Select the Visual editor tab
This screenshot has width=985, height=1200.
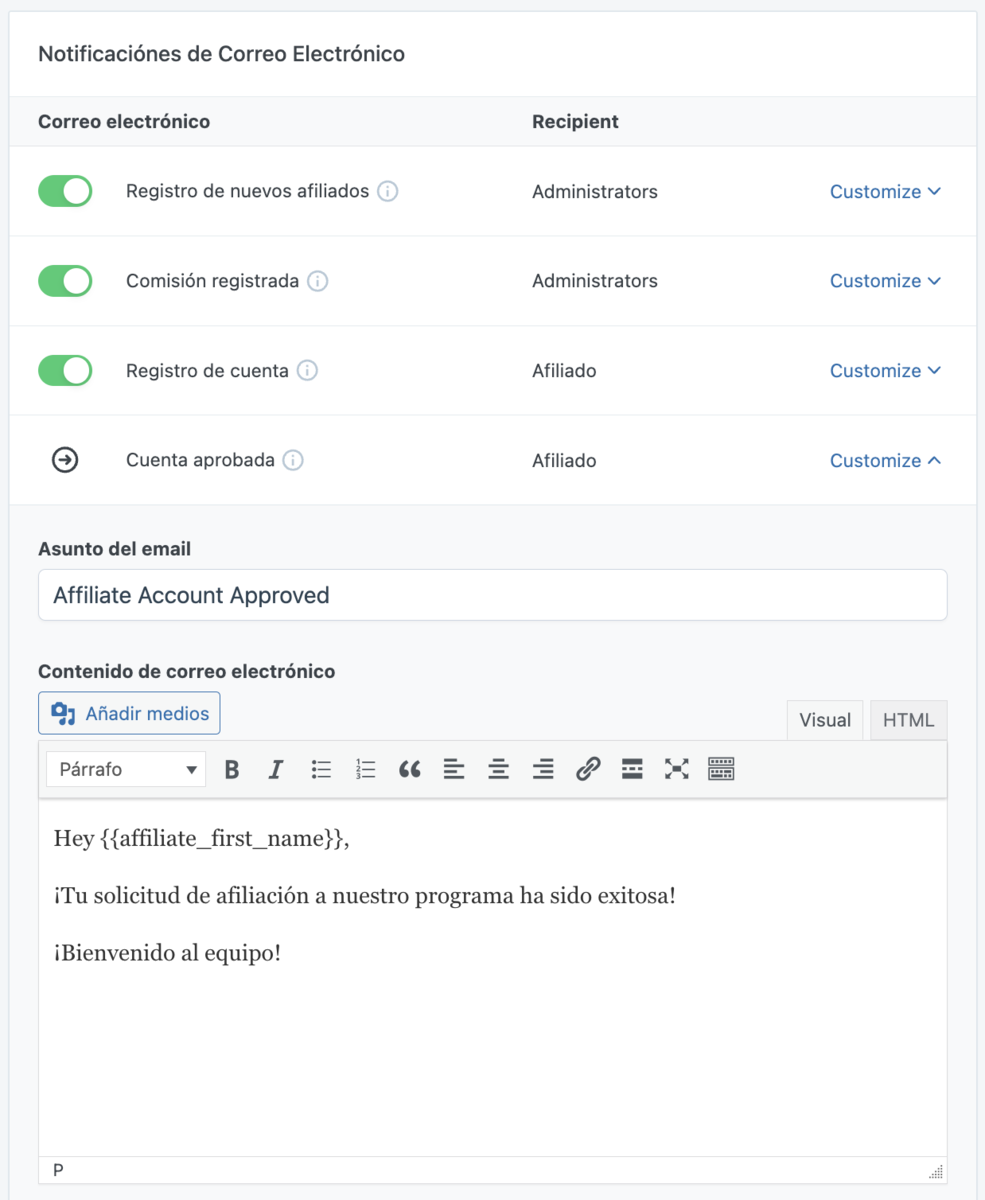coord(825,720)
